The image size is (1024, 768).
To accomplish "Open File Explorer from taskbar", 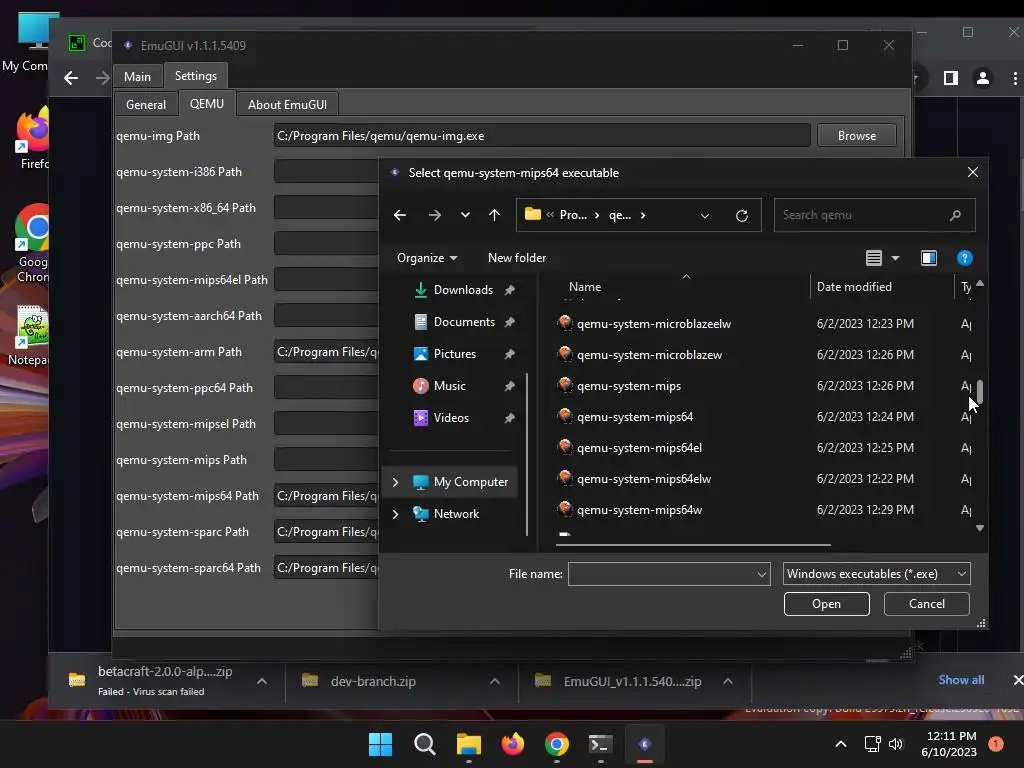I will click(468, 744).
